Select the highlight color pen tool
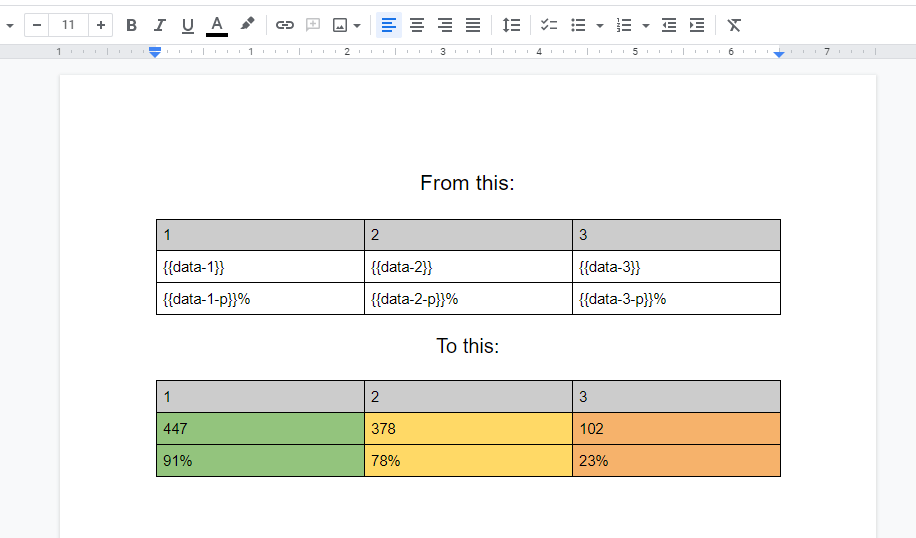This screenshot has height=538, width=916. pos(247,25)
